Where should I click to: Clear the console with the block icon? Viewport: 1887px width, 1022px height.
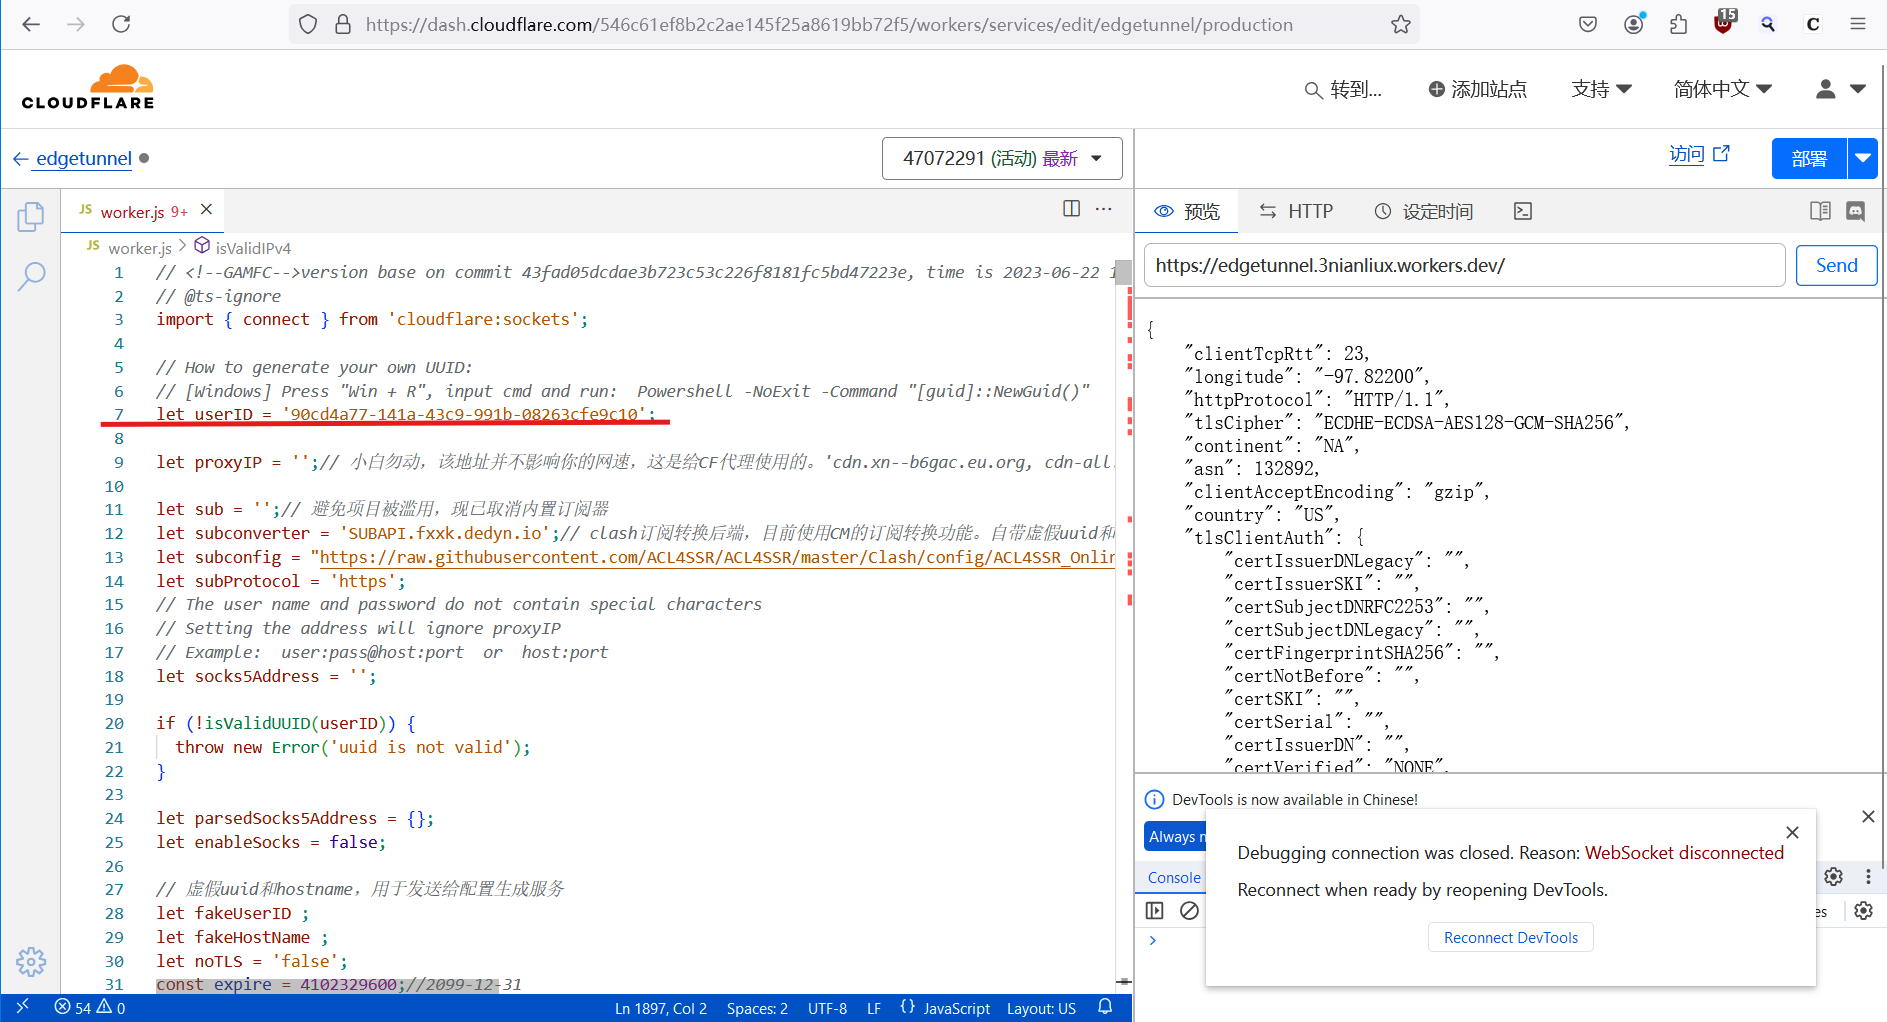(x=1189, y=910)
